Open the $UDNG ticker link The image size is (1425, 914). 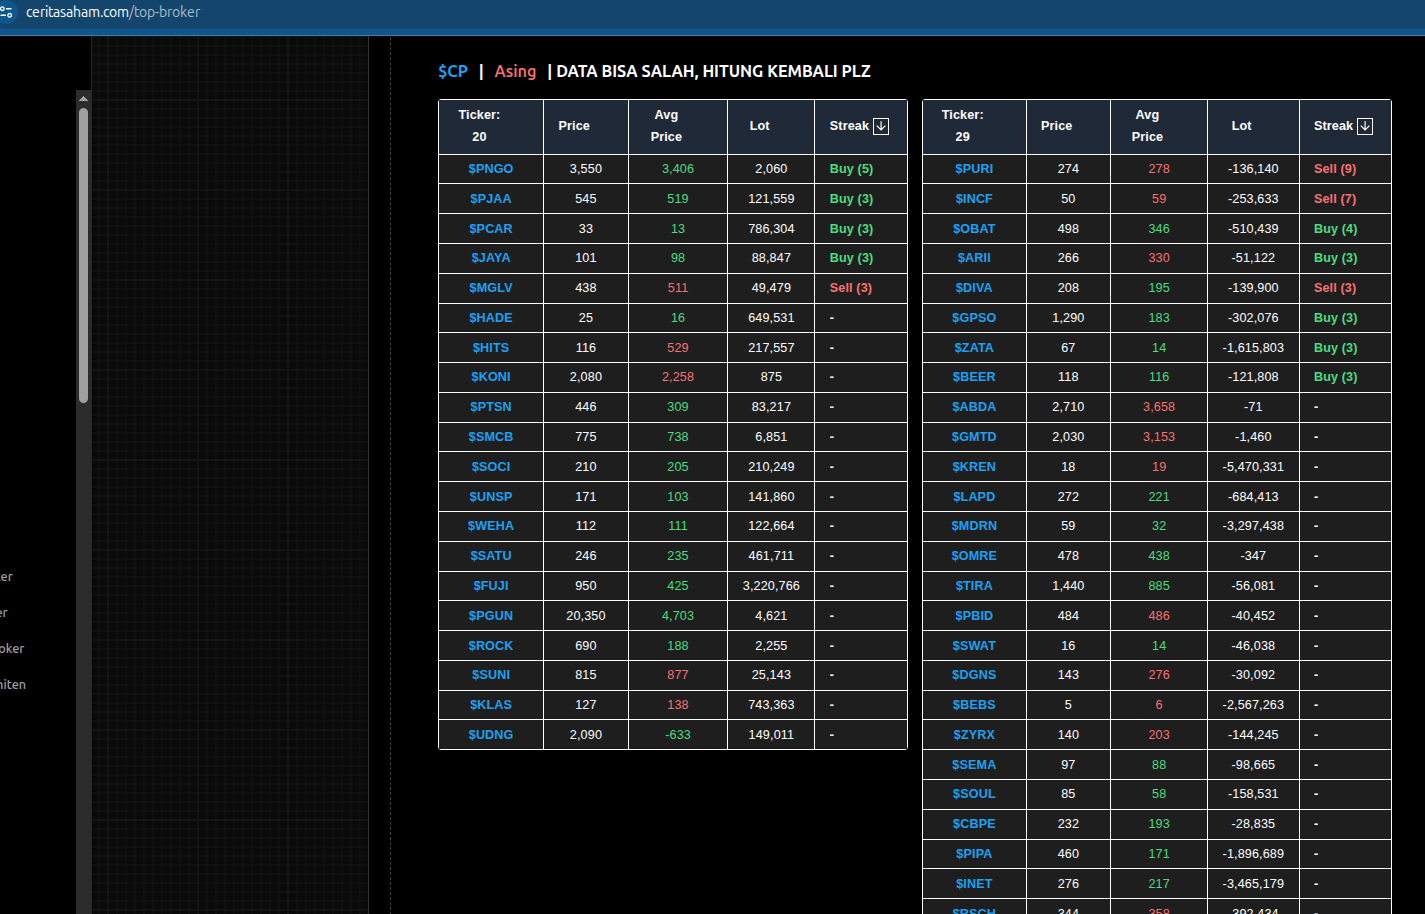[491, 735]
